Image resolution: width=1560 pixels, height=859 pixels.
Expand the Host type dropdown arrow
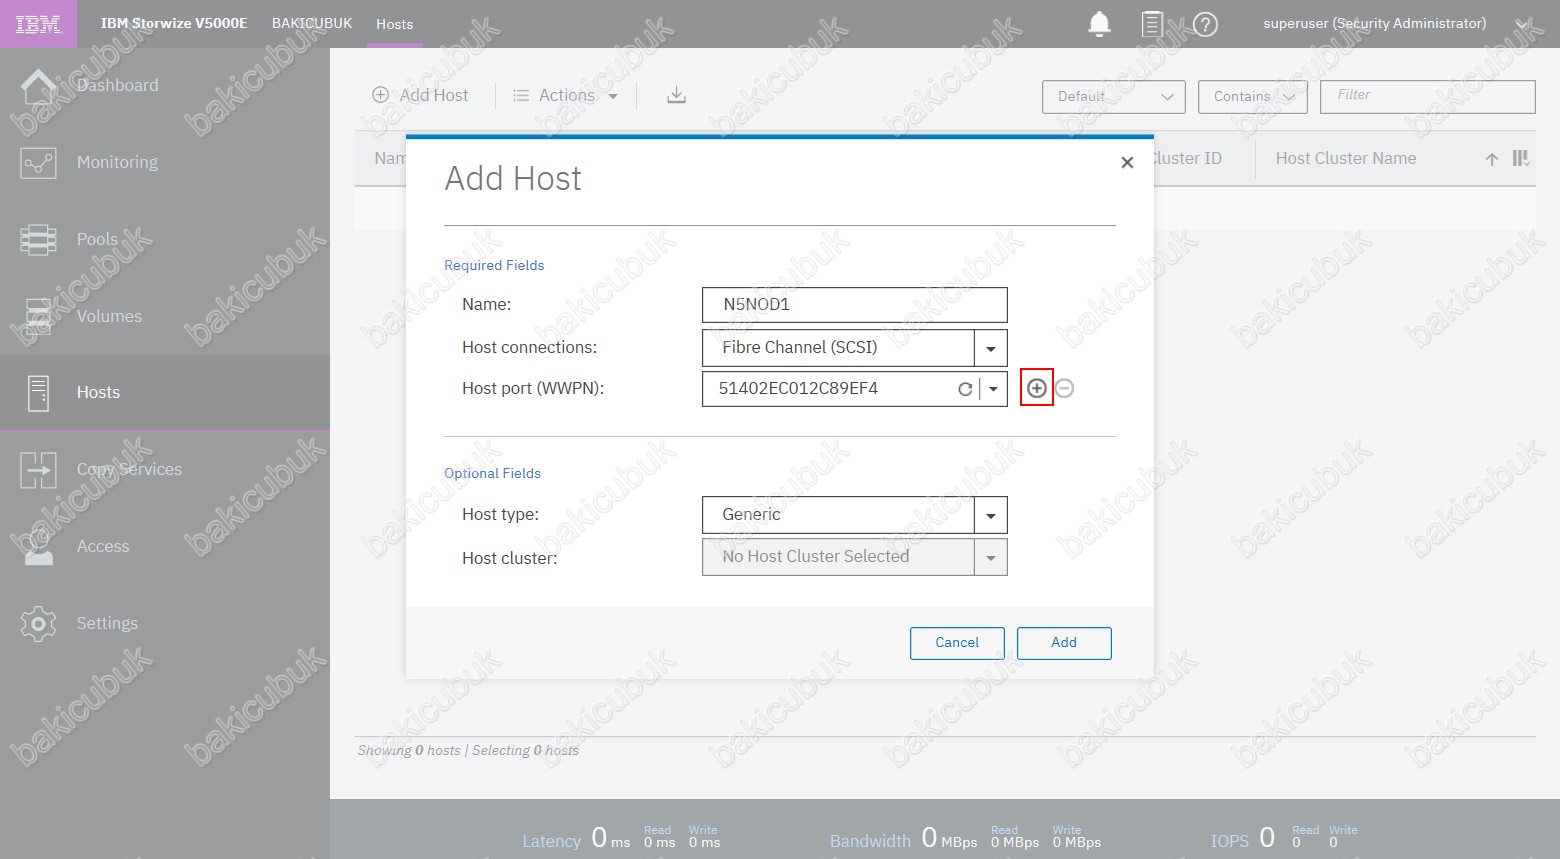tap(991, 515)
